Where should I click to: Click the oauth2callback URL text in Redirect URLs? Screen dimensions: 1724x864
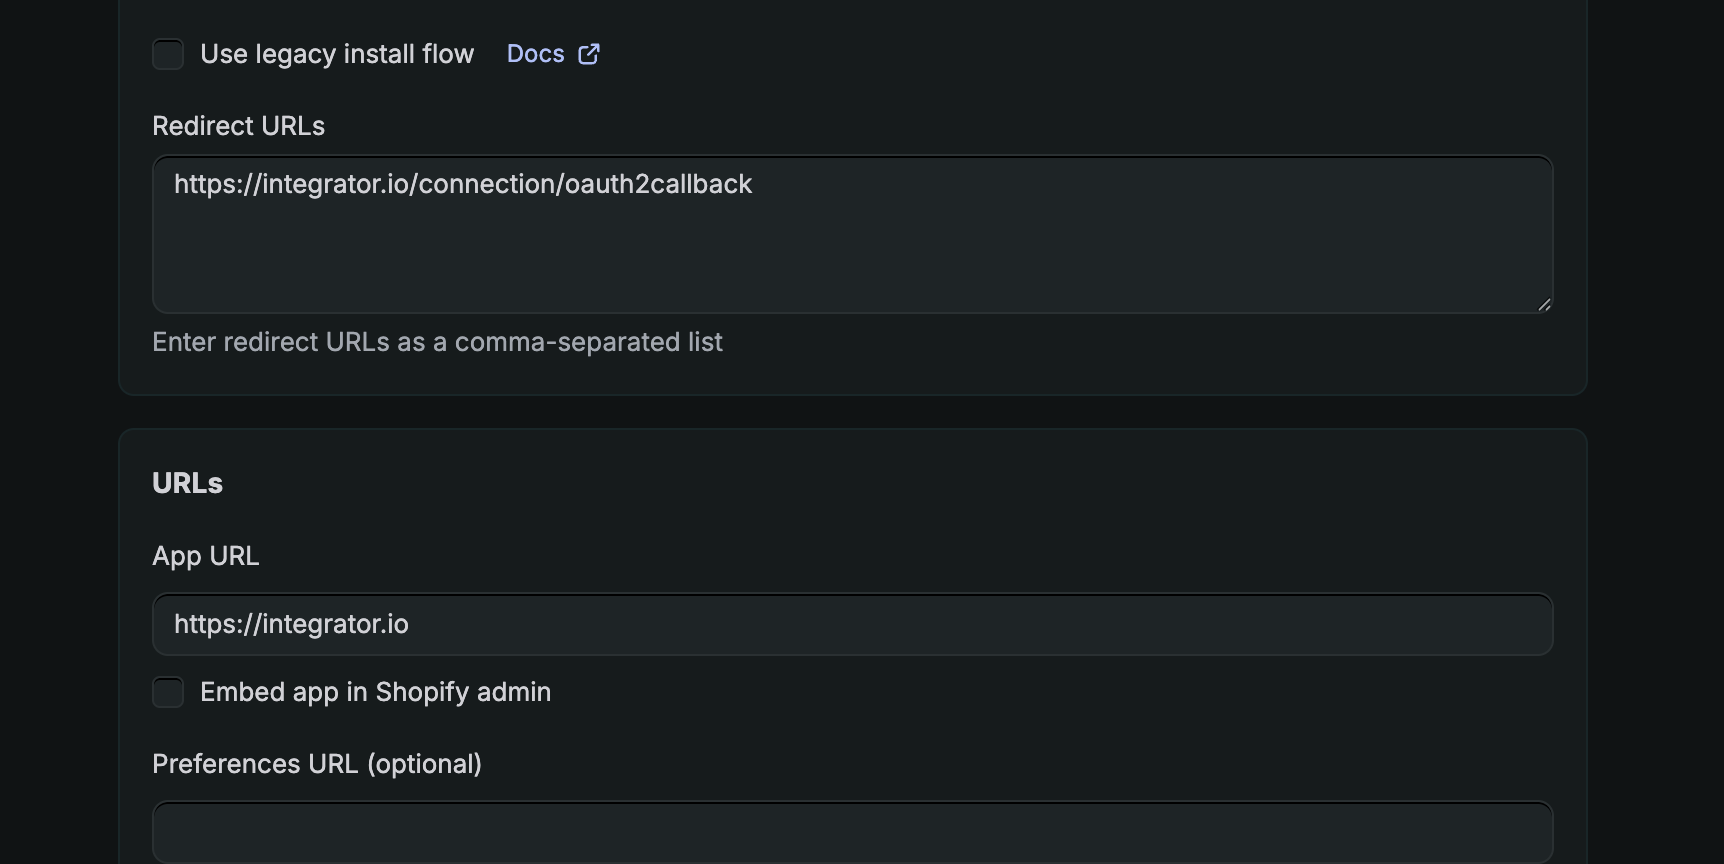463,184
